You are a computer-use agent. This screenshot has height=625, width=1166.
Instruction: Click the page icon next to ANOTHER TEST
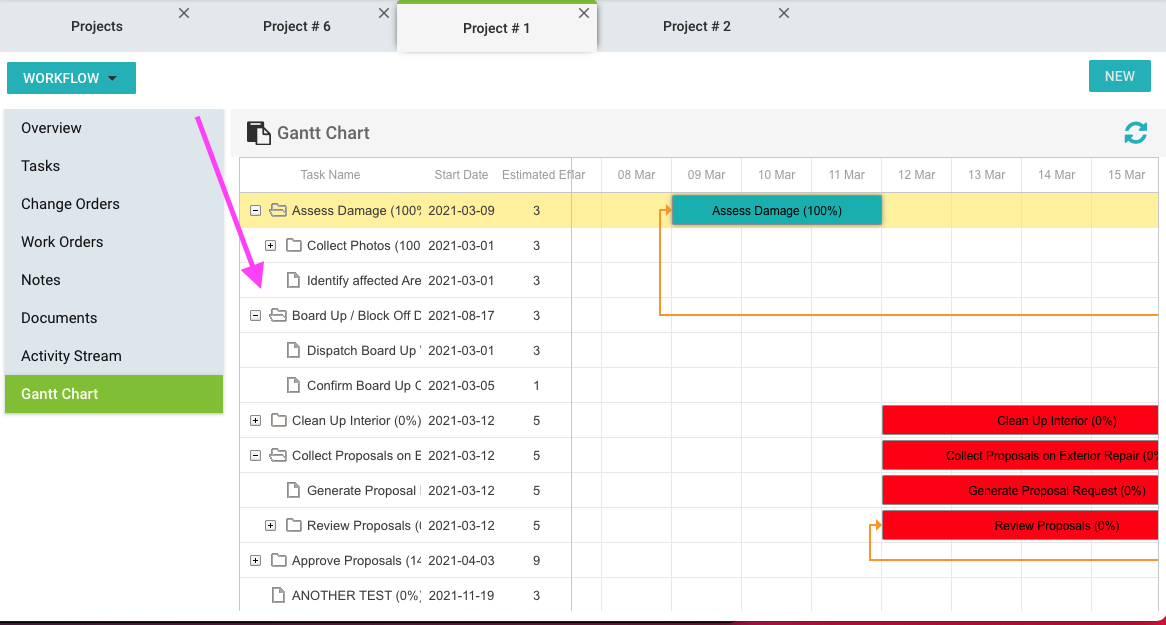coord(277,595)
